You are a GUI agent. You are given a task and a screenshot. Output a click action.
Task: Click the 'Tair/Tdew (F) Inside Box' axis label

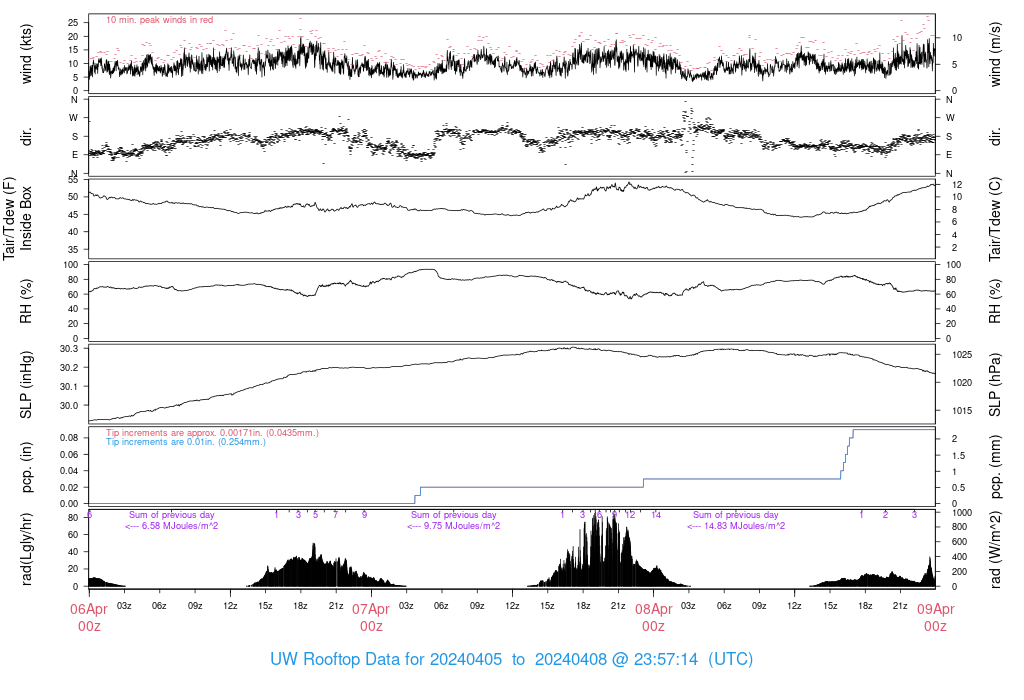pos(18,219)
